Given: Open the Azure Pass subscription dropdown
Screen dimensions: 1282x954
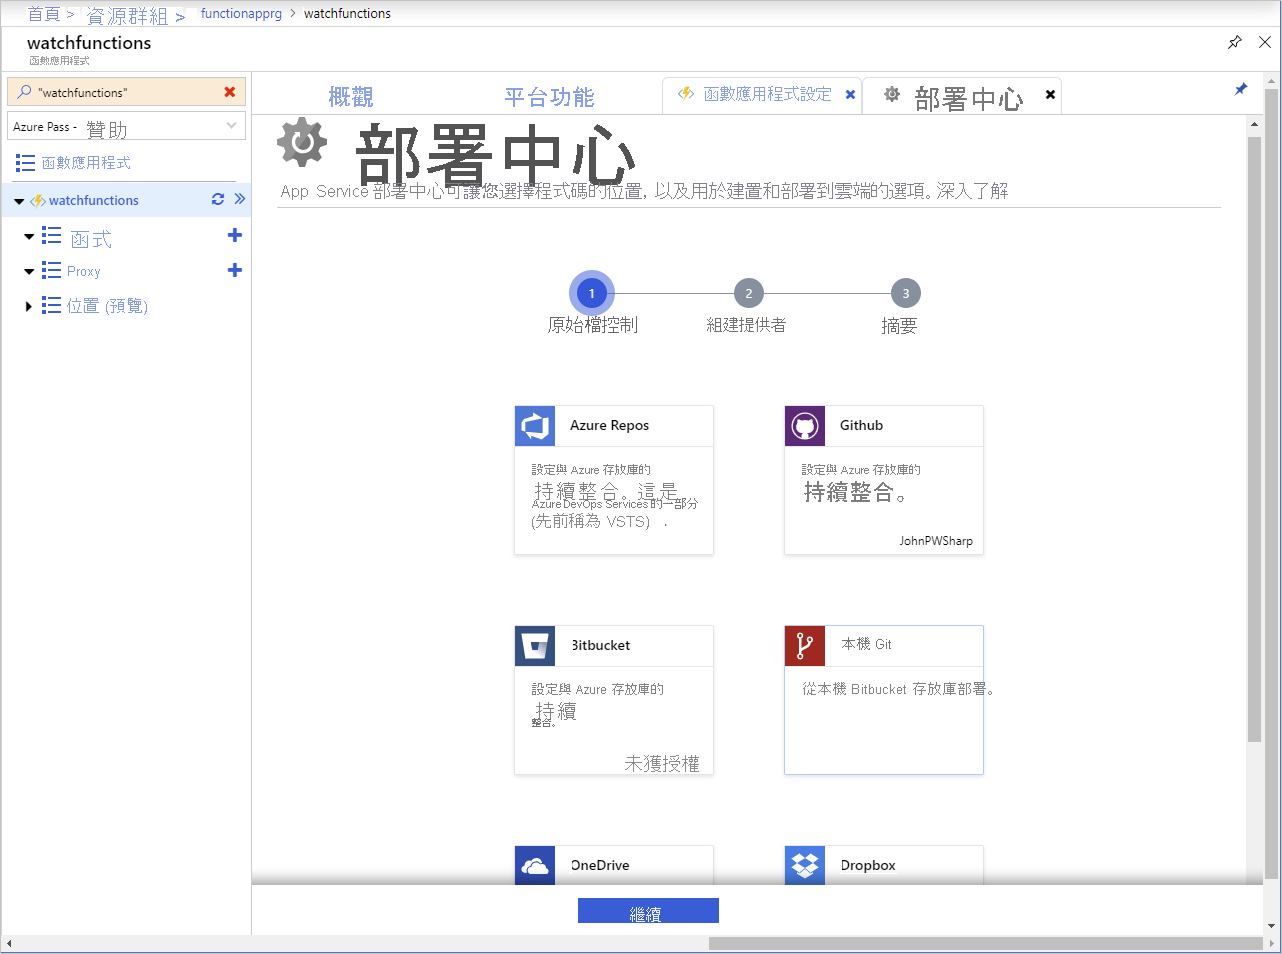Looking at the screenshot, I should click(x=126, y=126).
